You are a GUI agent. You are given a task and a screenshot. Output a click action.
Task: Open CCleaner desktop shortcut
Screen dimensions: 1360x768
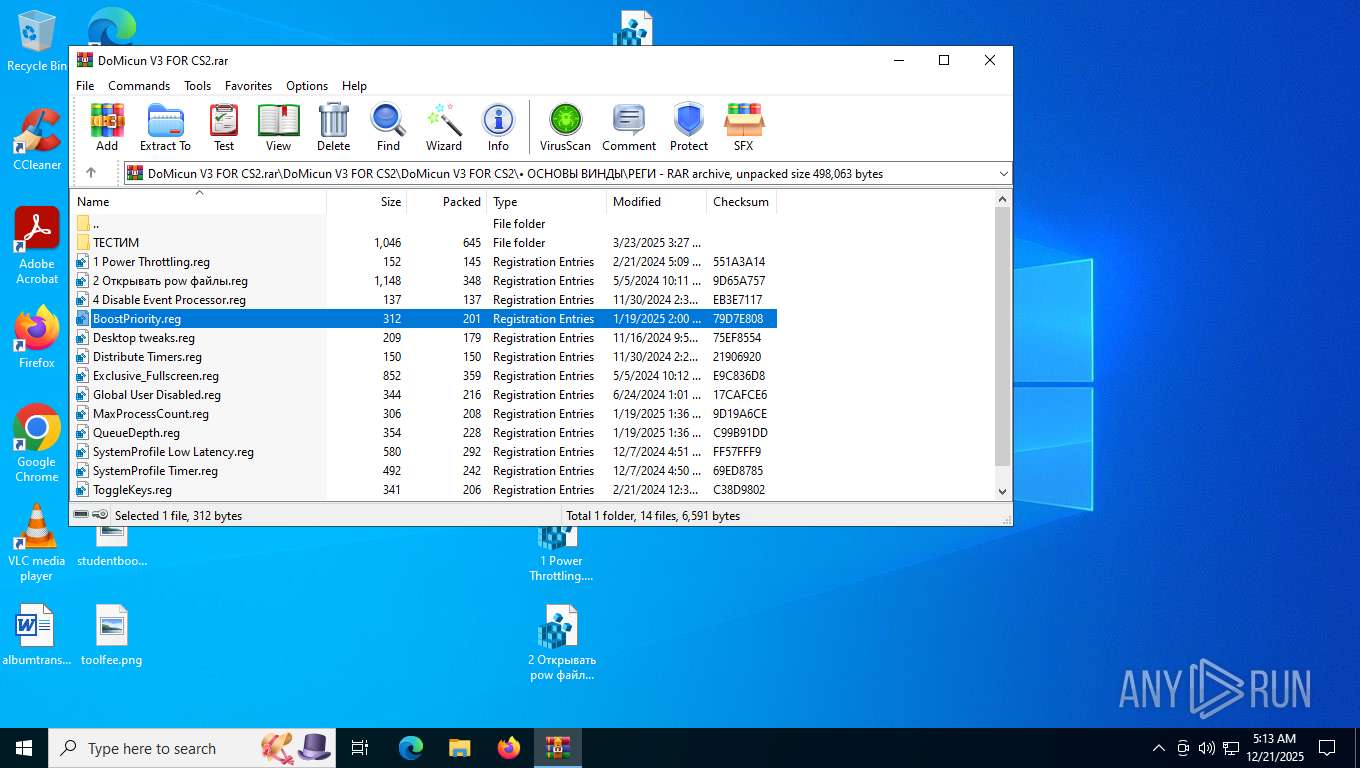coord(37,139)
